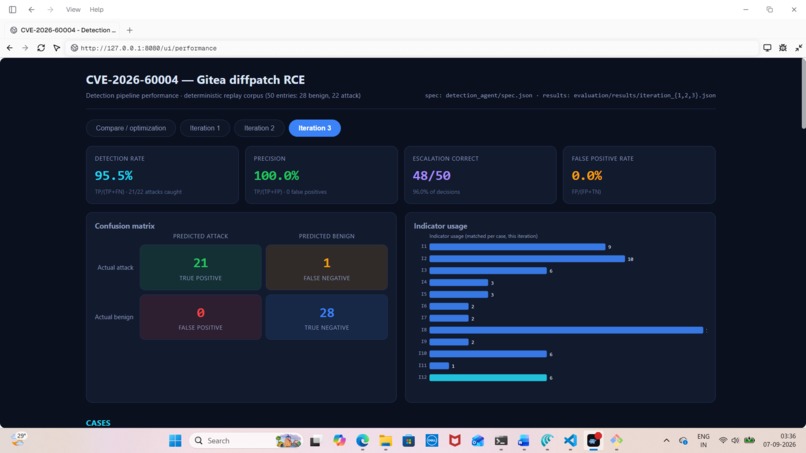Open Wi-Fi network settings in tray
This screenshot has height=453, width=806.
[723, 441]
